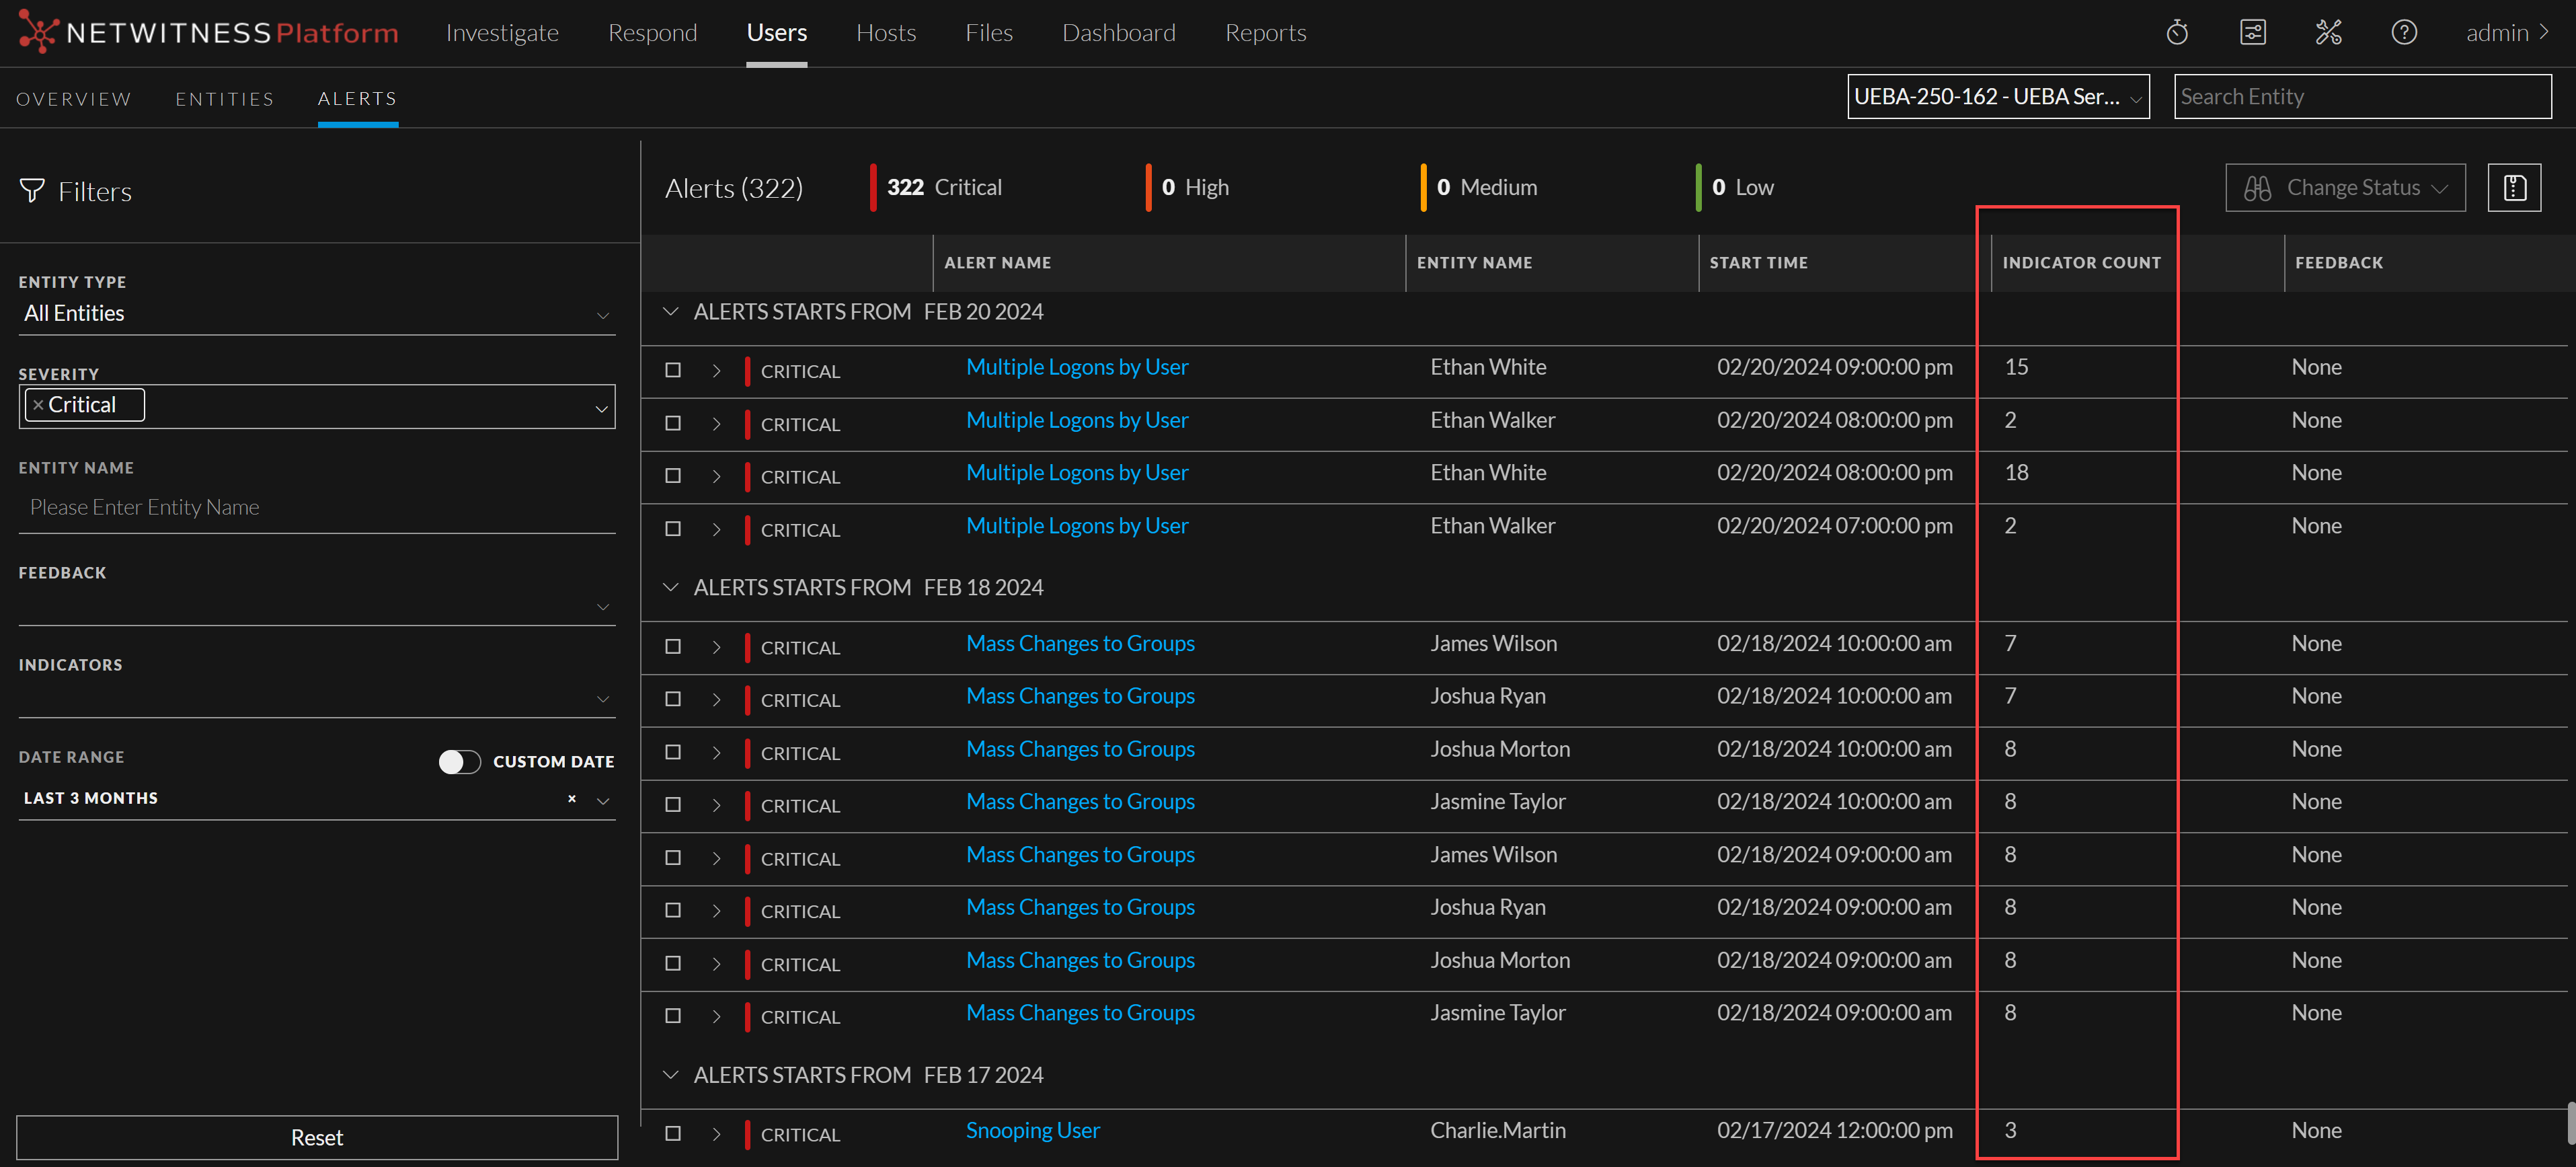Go to the Files menu

[x=989, y=33]
